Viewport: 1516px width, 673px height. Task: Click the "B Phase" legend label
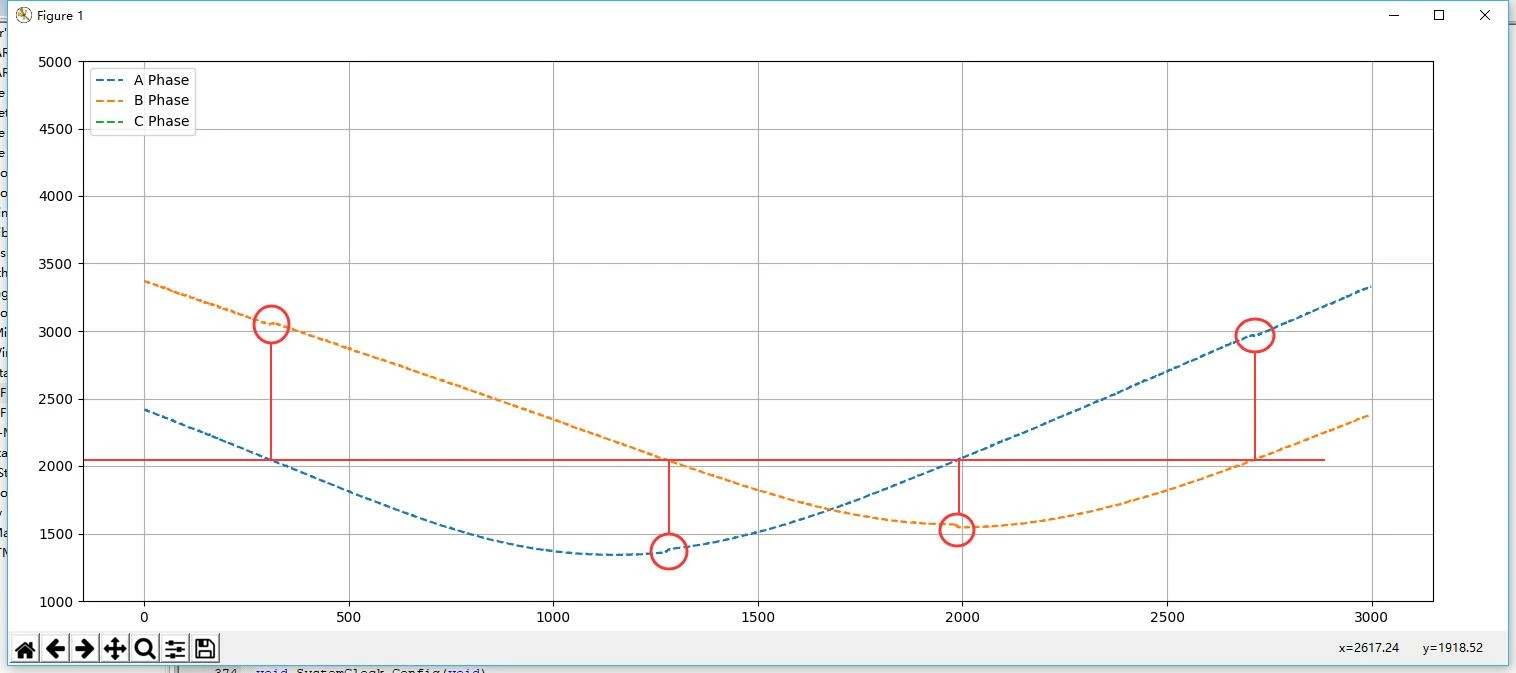pyautogui.click(x=161, y=100)
